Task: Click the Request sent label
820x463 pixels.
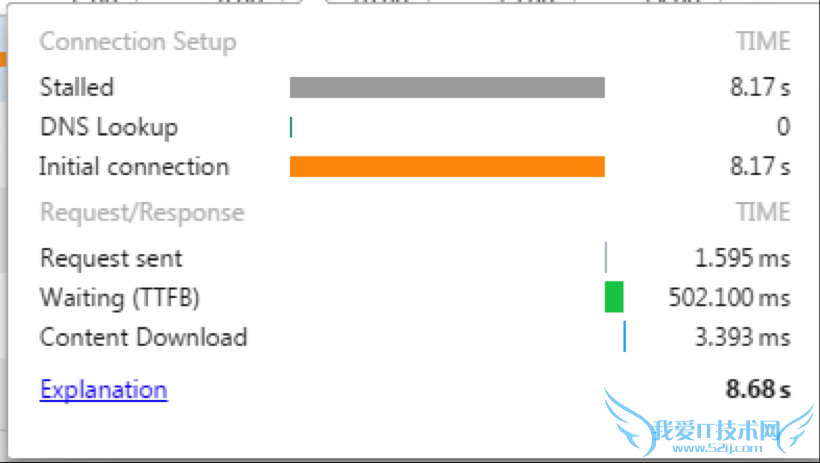Action: click(x=111, y=258)
